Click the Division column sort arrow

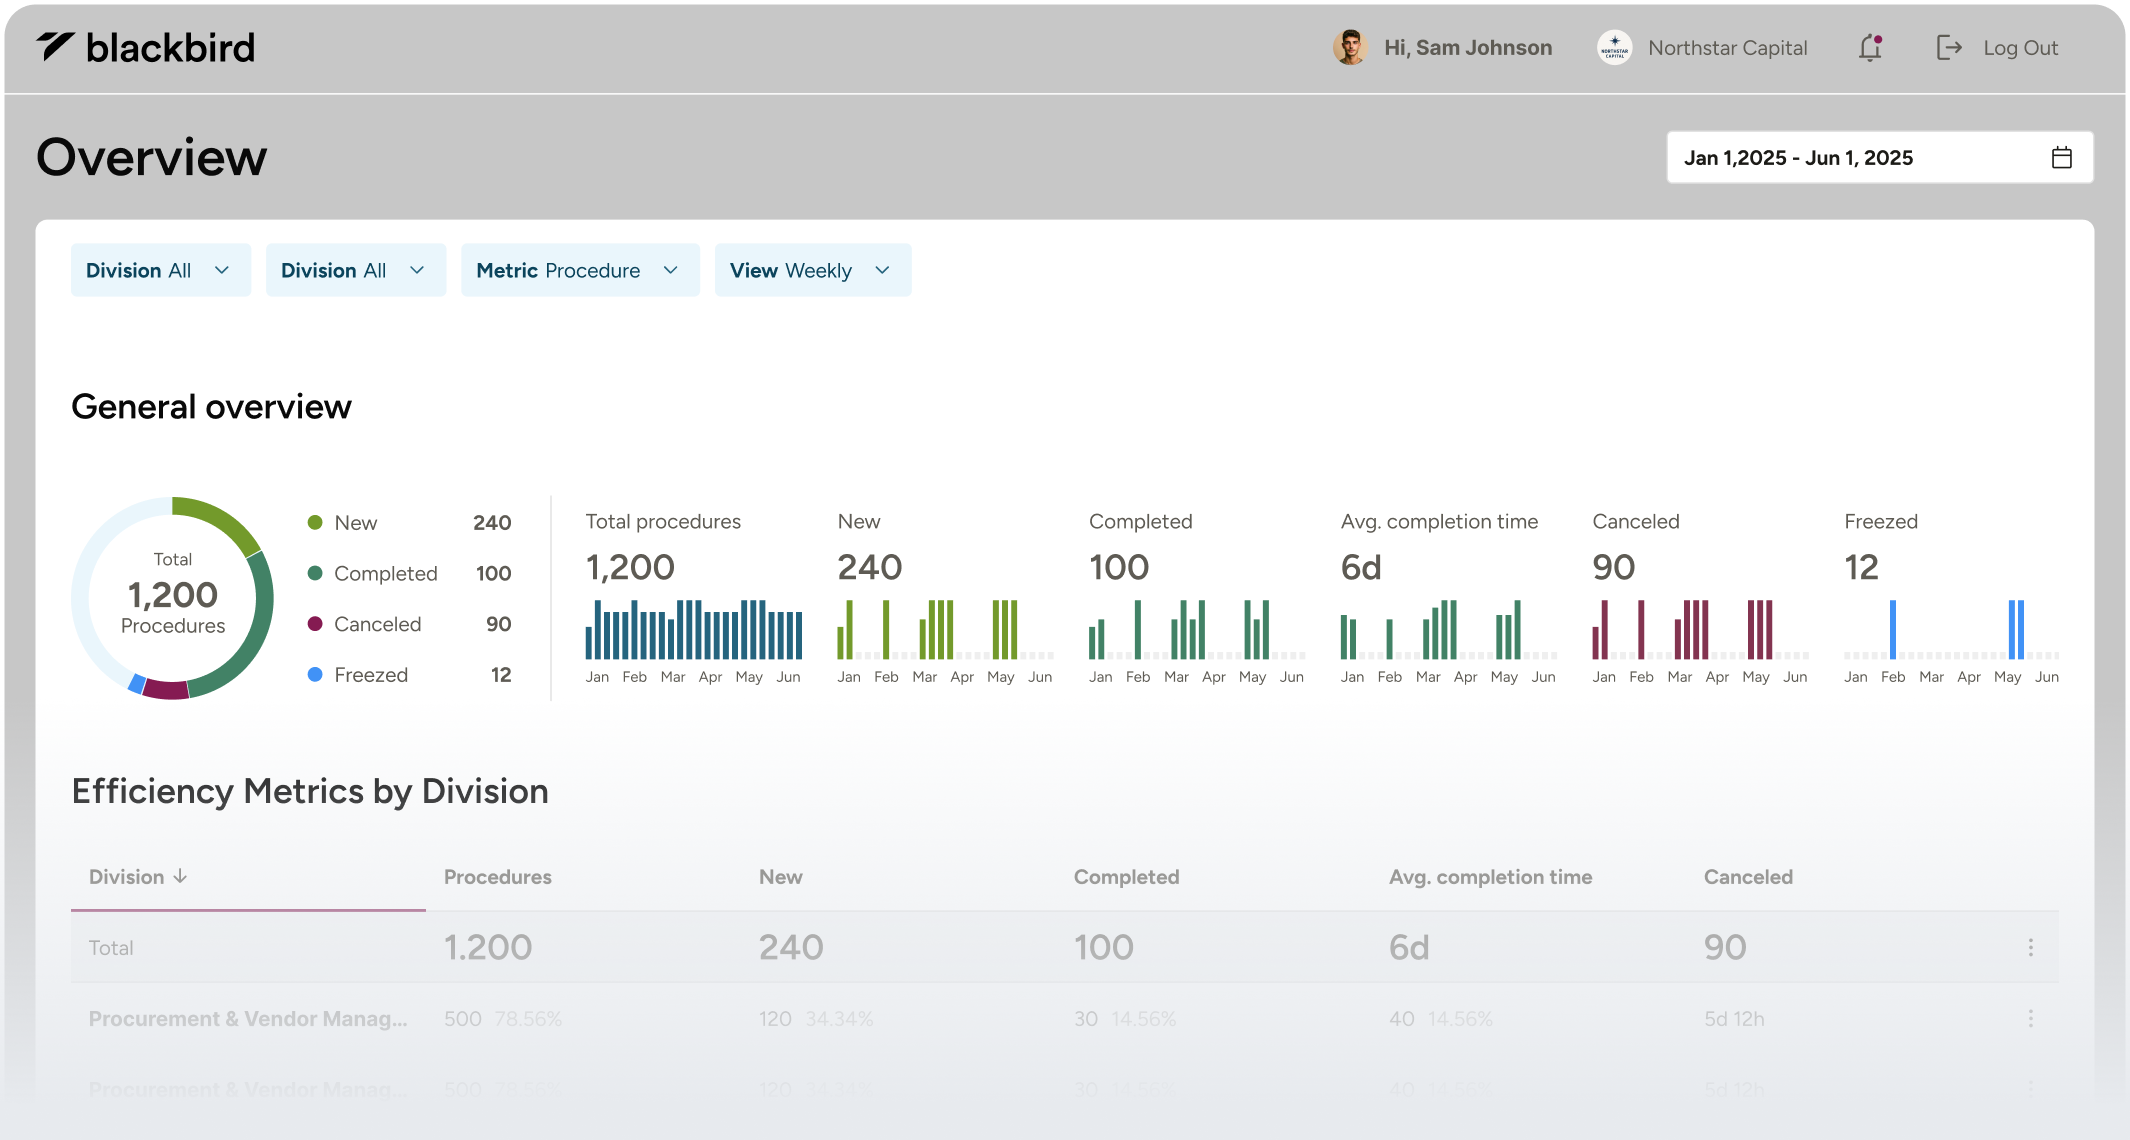tap(180, 876)
